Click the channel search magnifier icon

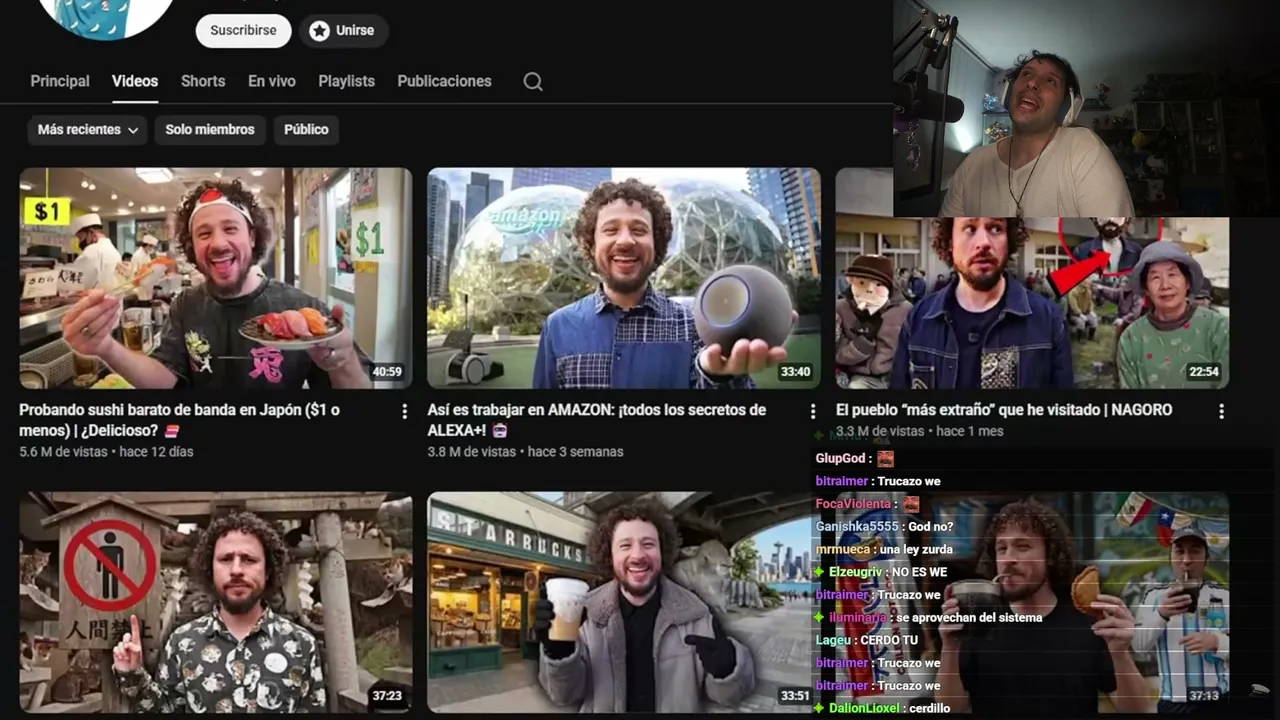pos(533,82)
